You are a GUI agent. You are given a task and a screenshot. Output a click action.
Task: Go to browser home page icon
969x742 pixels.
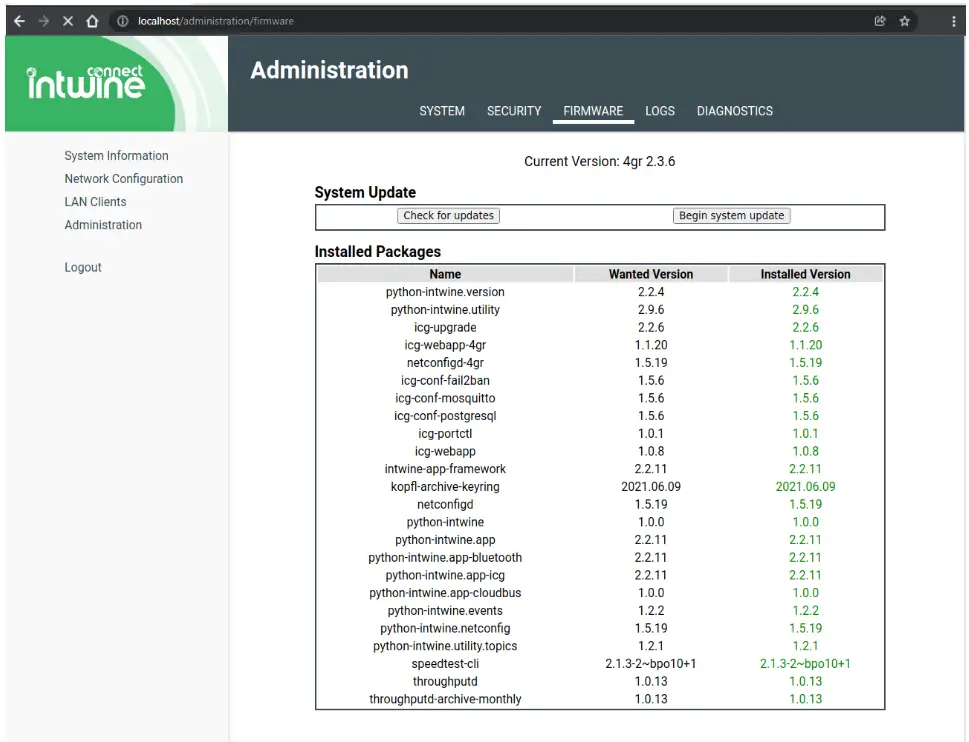click(92, 21)
